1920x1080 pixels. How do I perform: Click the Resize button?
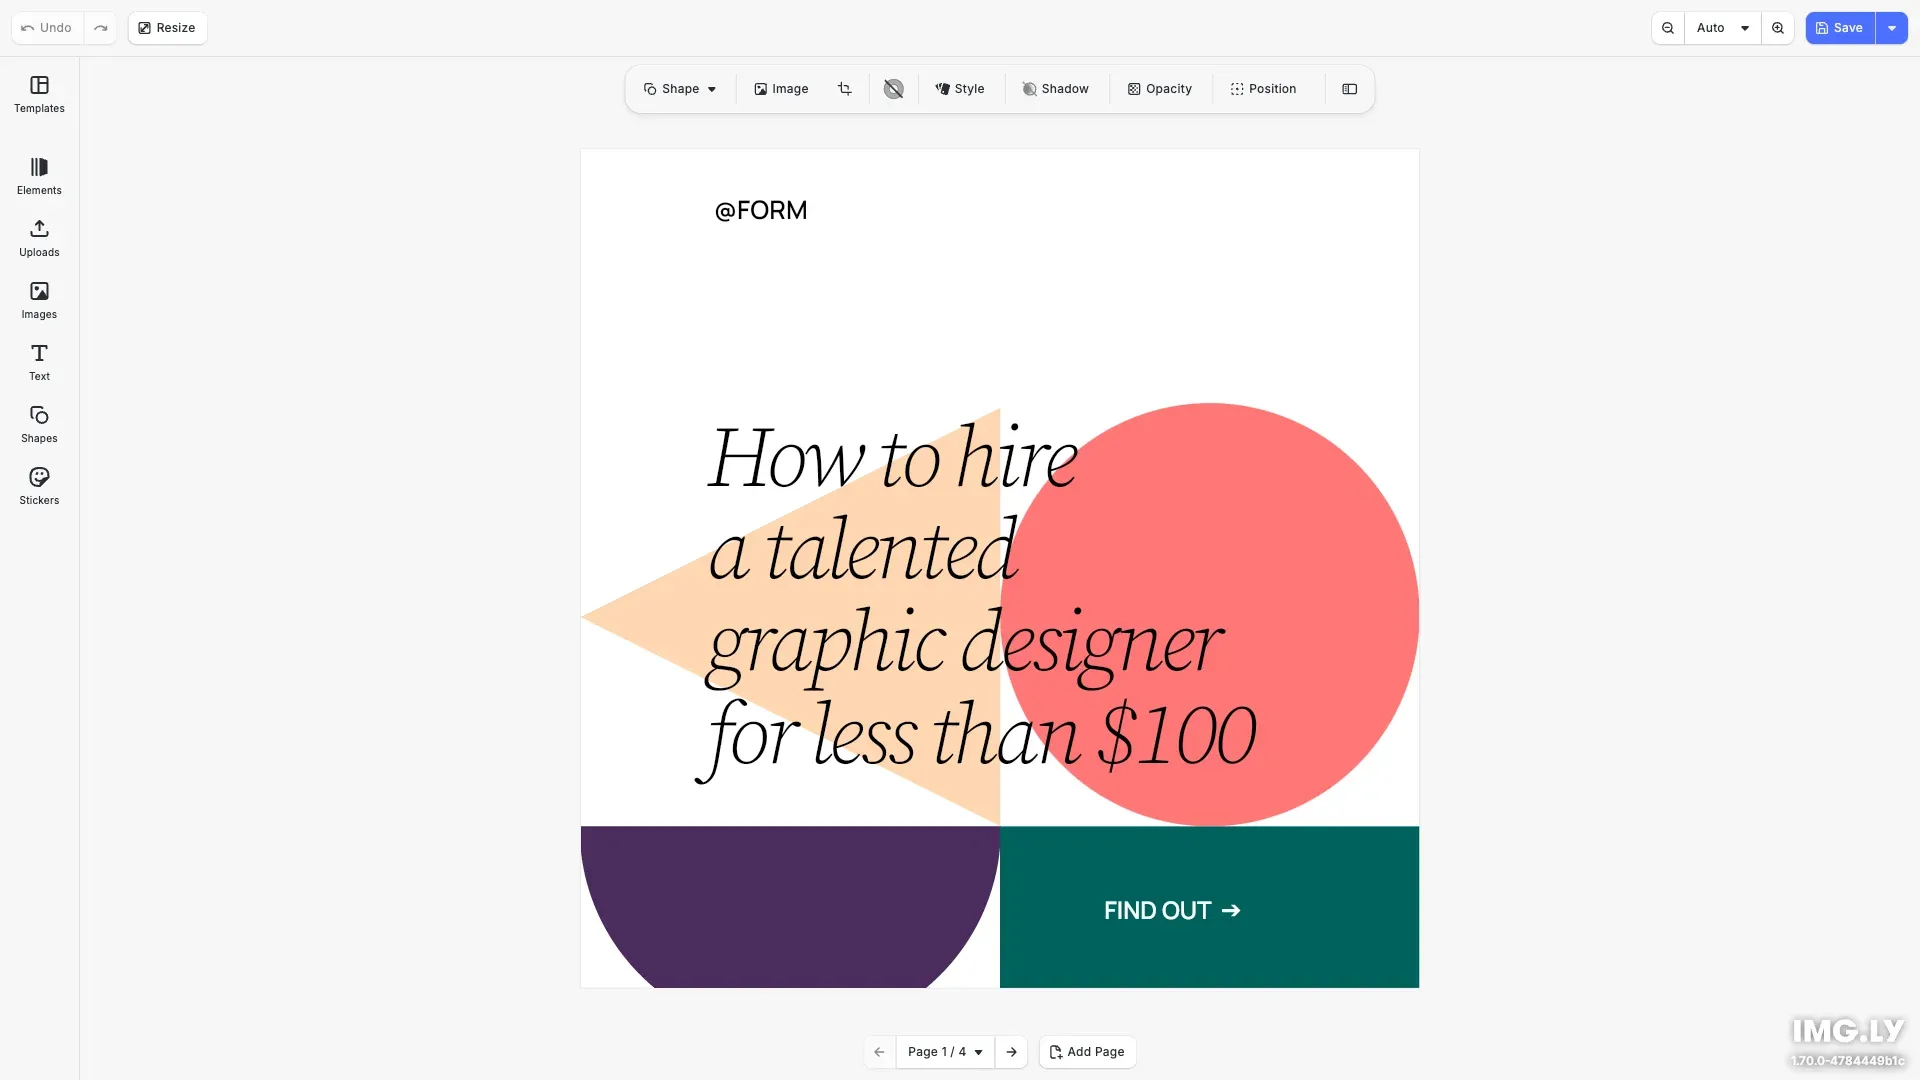pyautogui.click(x=167, y=28)
